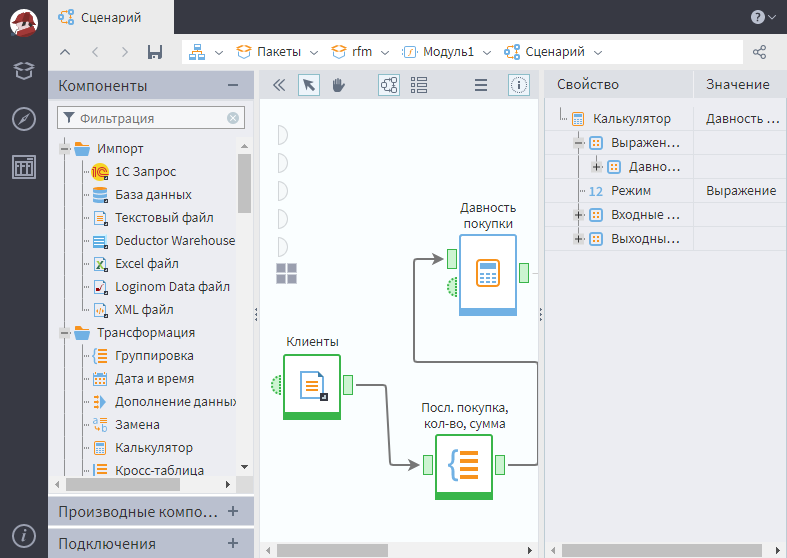Select the Давность покупки calculator node
This screenshot has width=787, height=558.
(488, 275)
